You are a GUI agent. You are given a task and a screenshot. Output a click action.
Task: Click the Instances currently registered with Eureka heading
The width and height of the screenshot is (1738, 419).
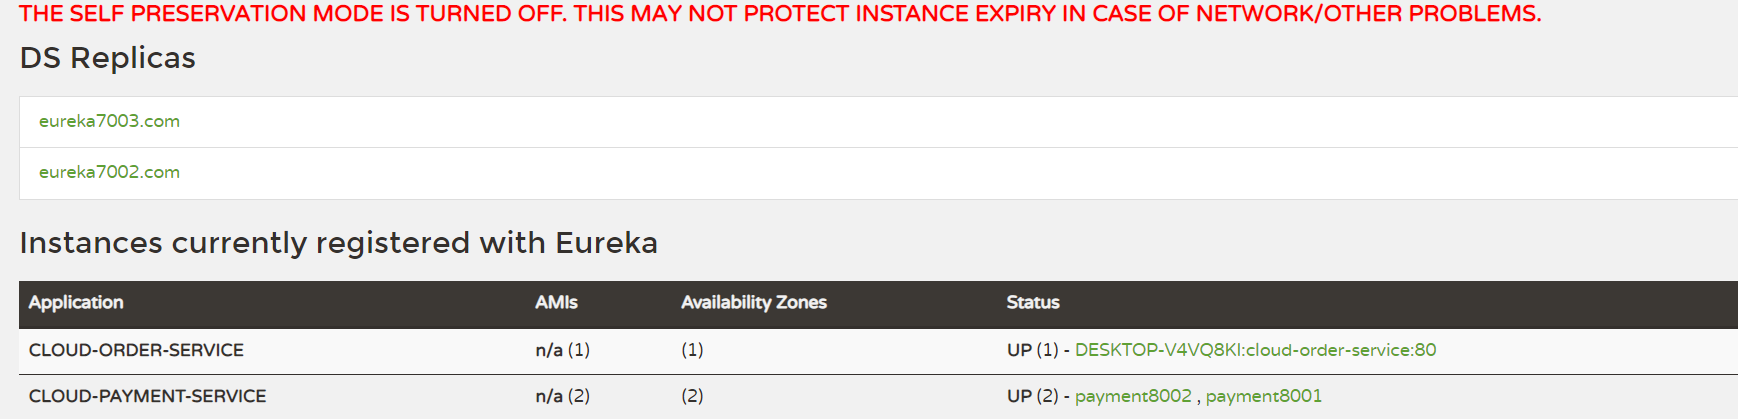pyautogui.click(x=338, y=243)
